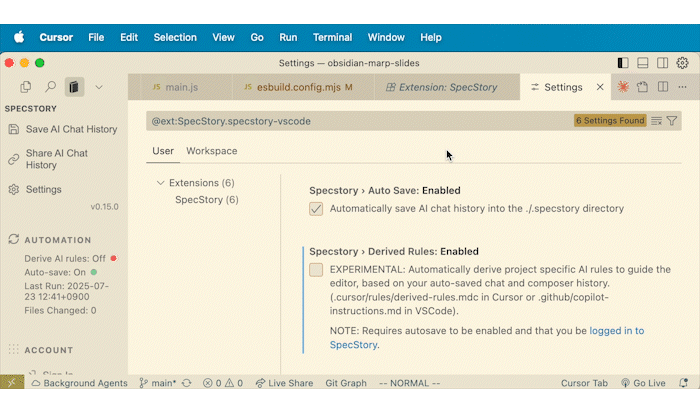Select the User settings tab

pyautogui.click(x=163, y=151)
